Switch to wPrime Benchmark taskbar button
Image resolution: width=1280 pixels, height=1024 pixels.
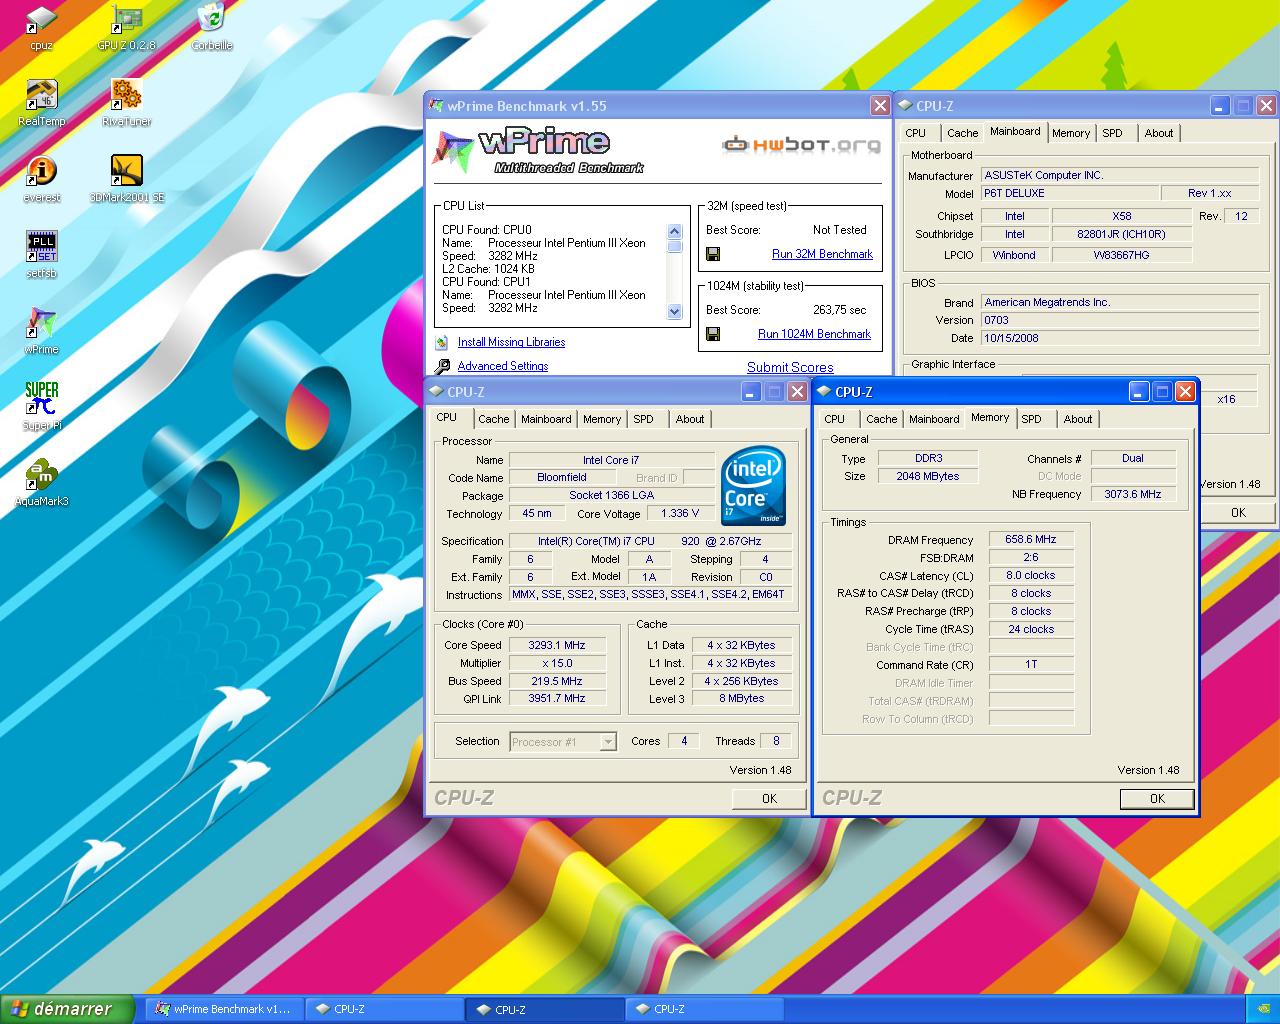[223, 1009]
